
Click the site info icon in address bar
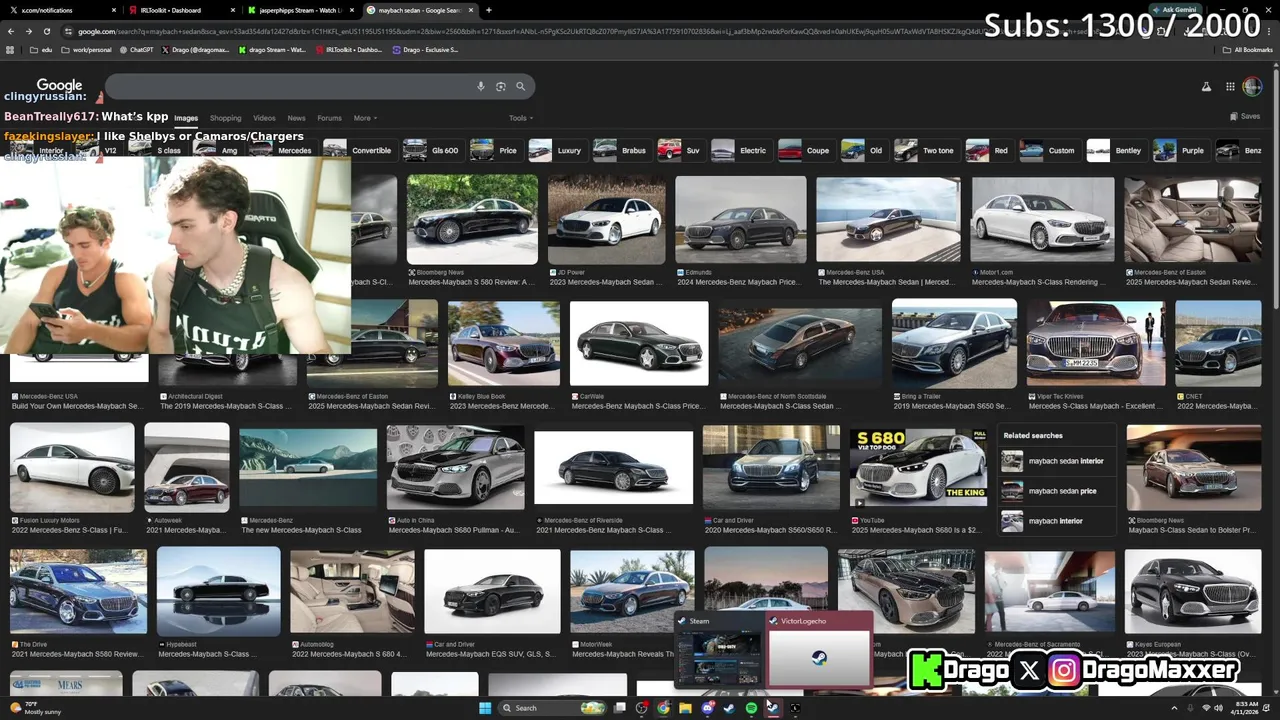coord(69,31)
